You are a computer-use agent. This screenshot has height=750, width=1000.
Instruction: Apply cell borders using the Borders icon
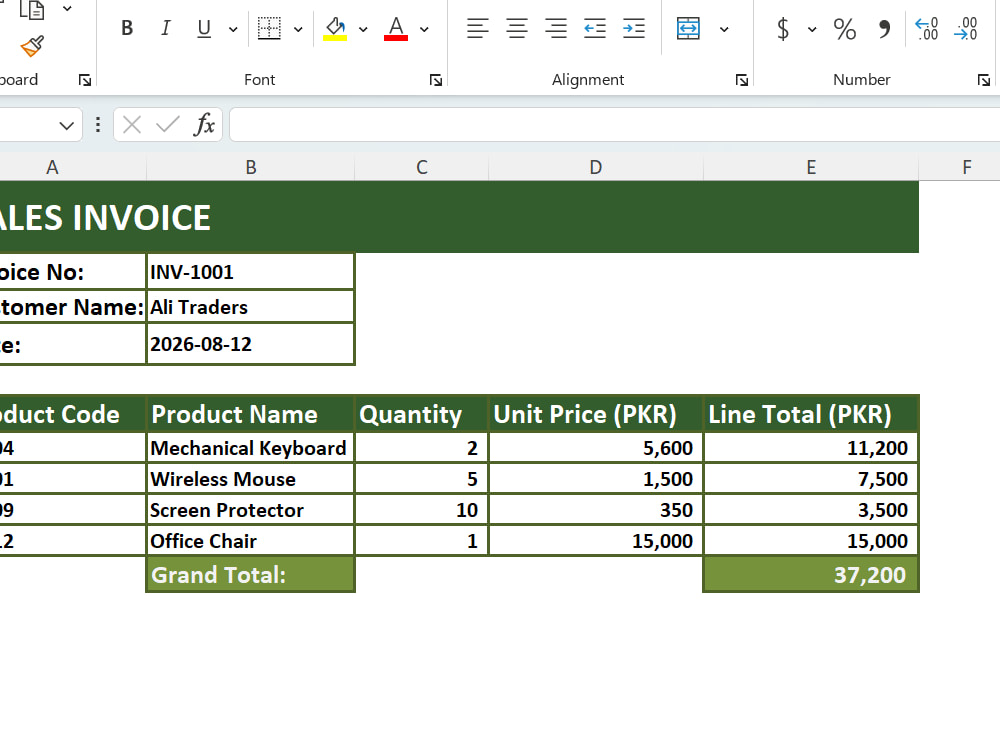point(269,28)
